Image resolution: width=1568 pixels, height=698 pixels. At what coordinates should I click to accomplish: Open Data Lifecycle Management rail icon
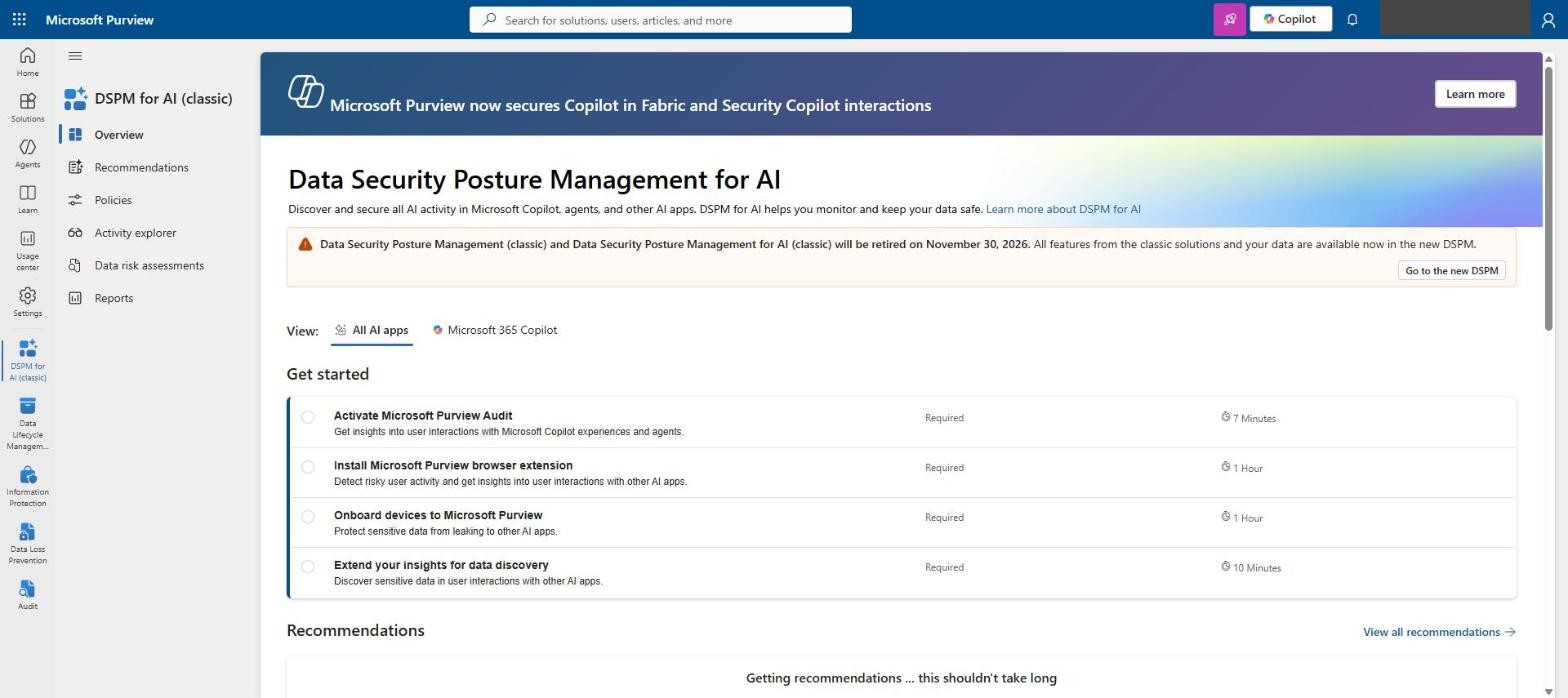27,423
